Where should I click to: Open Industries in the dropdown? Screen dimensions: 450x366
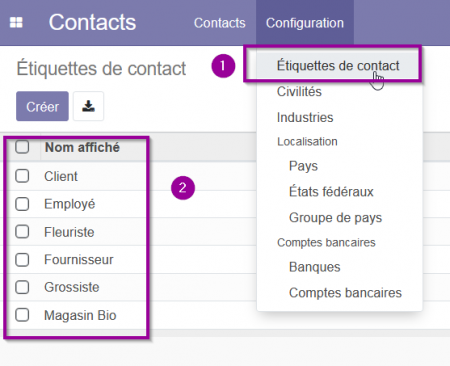[x=305, y=117]
